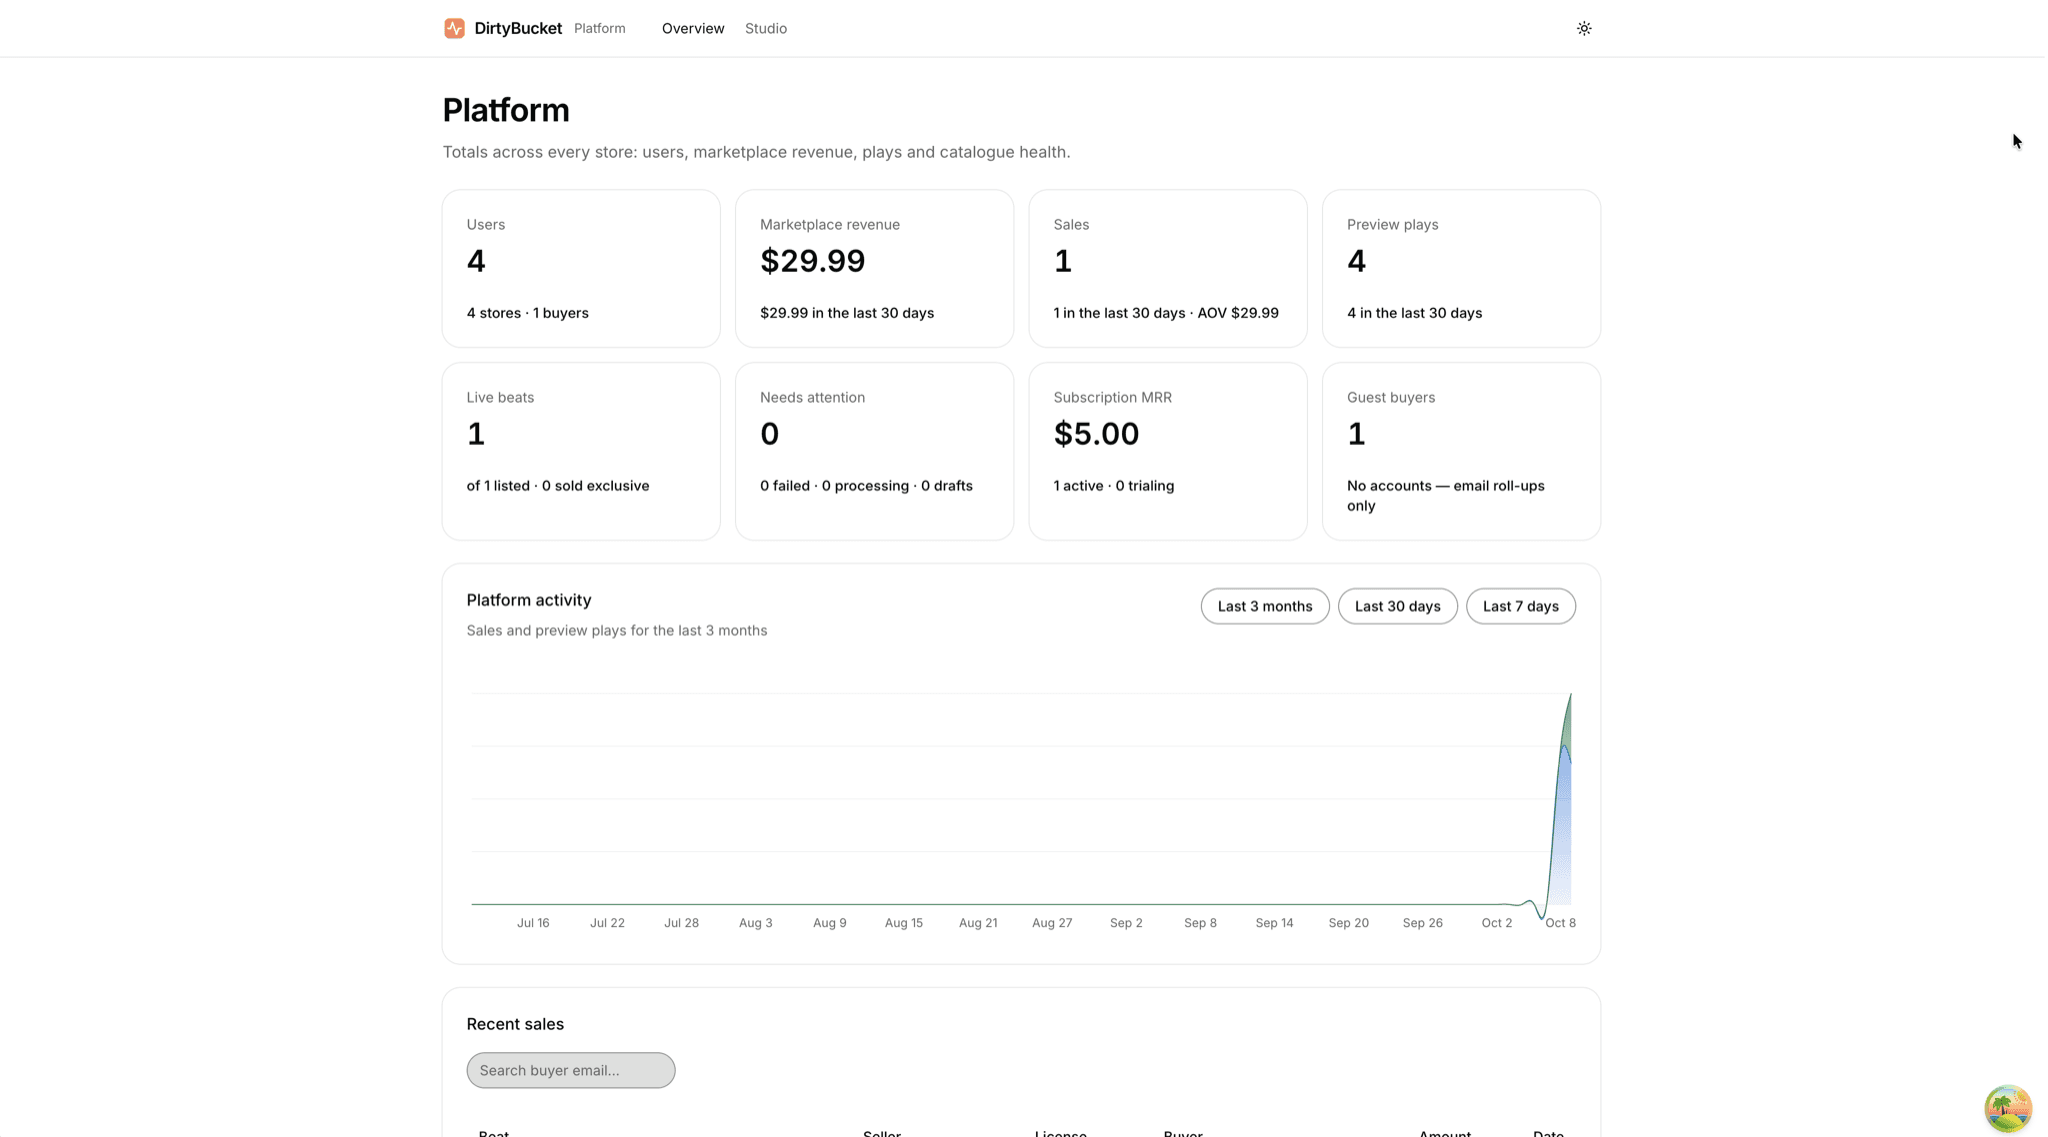
Task: Toggle the light/dark theme sun icon
Action: pos(1584,28)
